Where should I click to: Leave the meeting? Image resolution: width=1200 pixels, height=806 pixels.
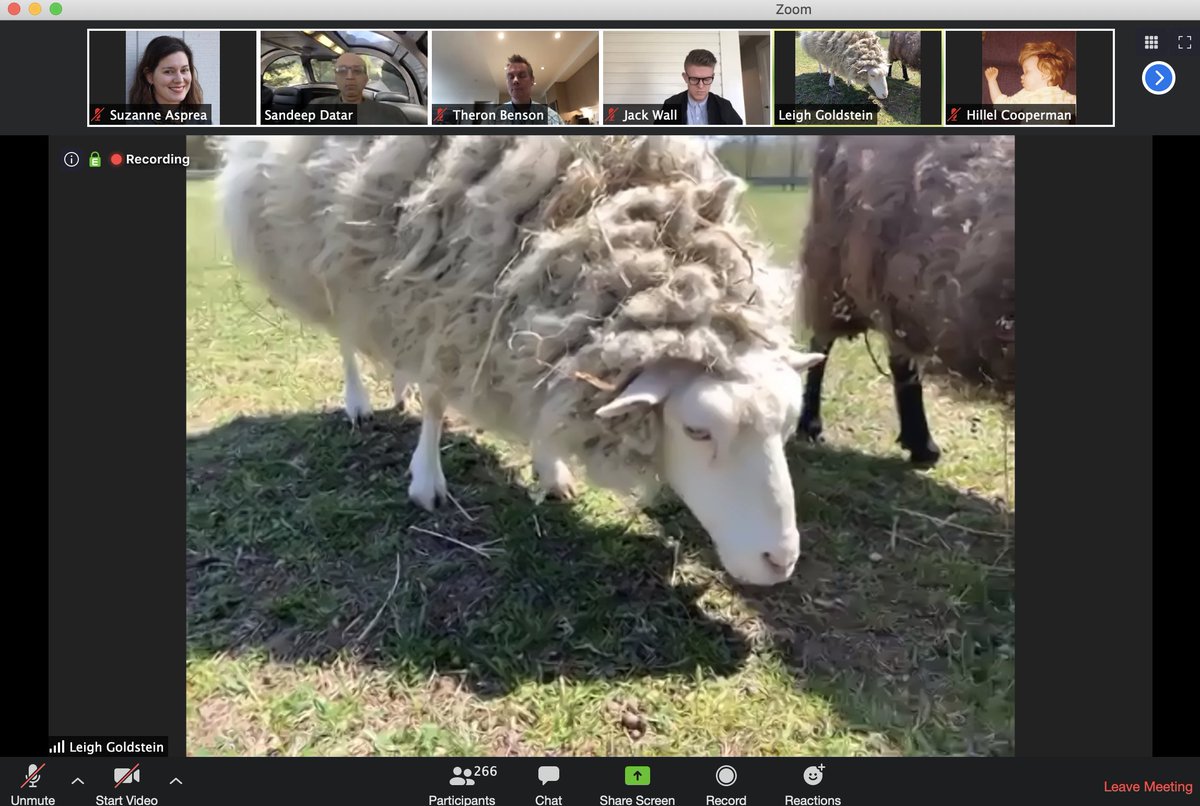click(x=1147, y=786)
